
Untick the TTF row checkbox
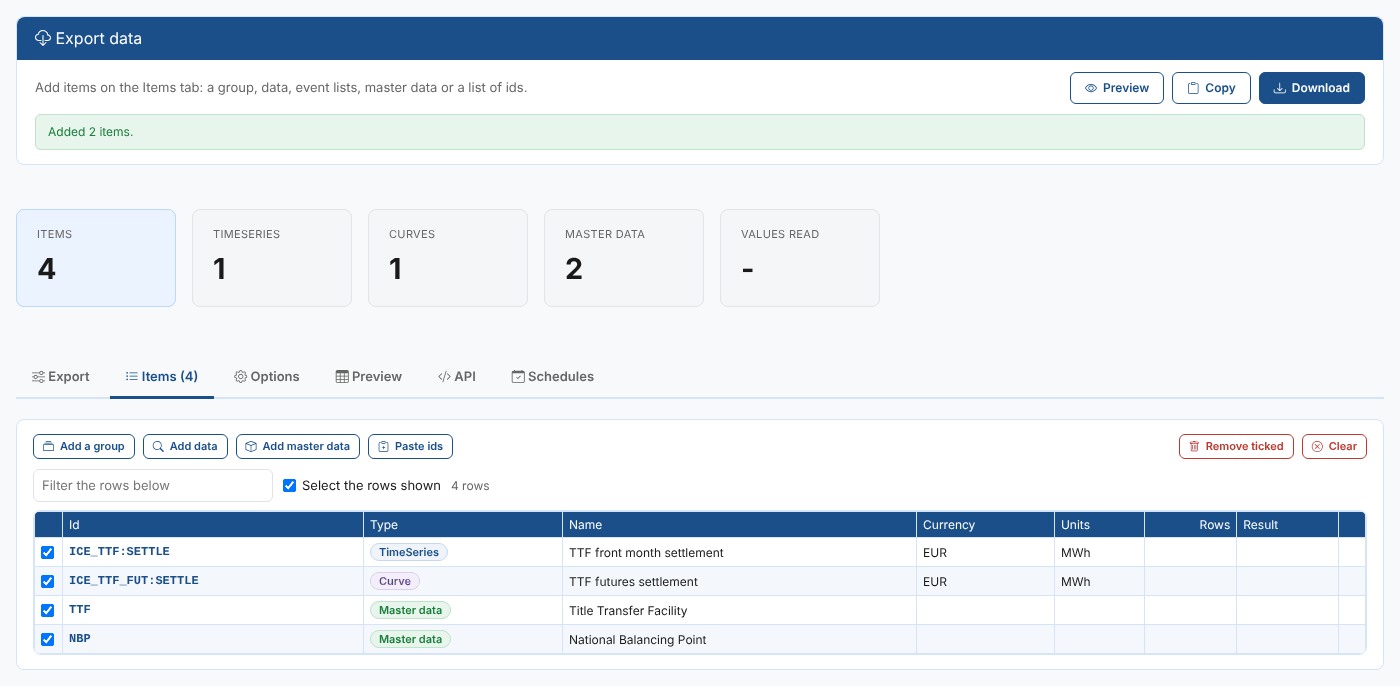point(47,610)
